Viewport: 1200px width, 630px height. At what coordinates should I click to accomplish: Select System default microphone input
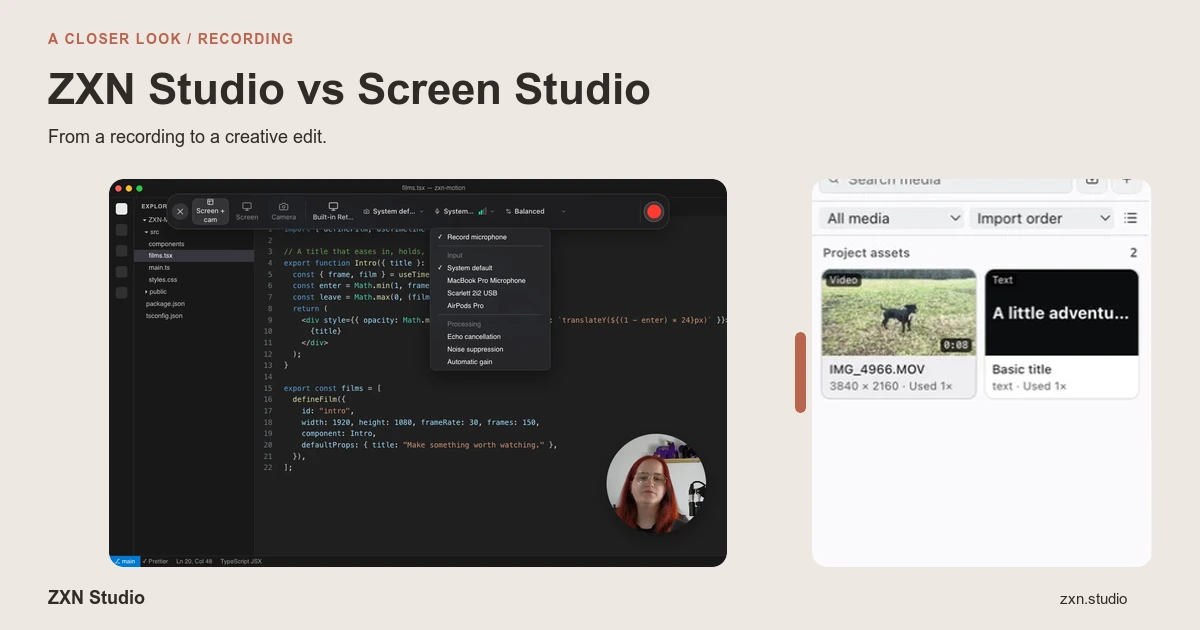tap(490, 268)
